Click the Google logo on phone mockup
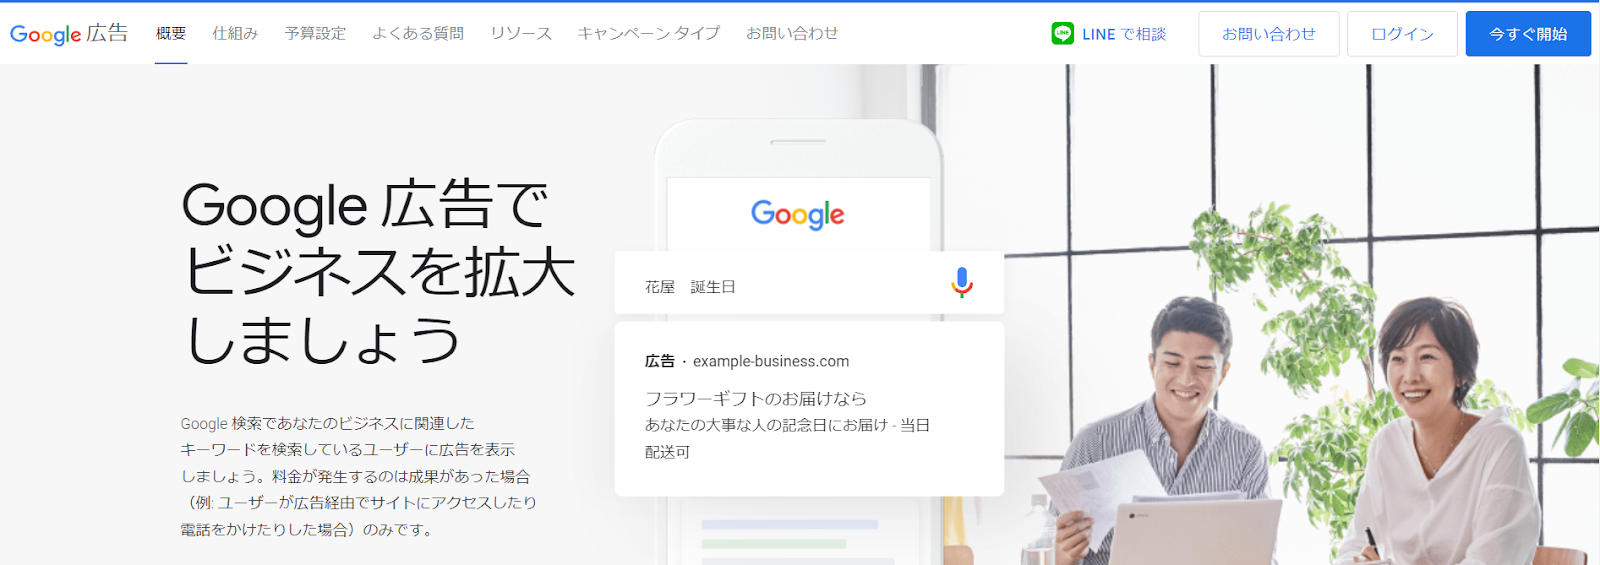Image resolution: width=1600 pixels, height=565 pixels. pyautogui.click(x=797, y=214)
